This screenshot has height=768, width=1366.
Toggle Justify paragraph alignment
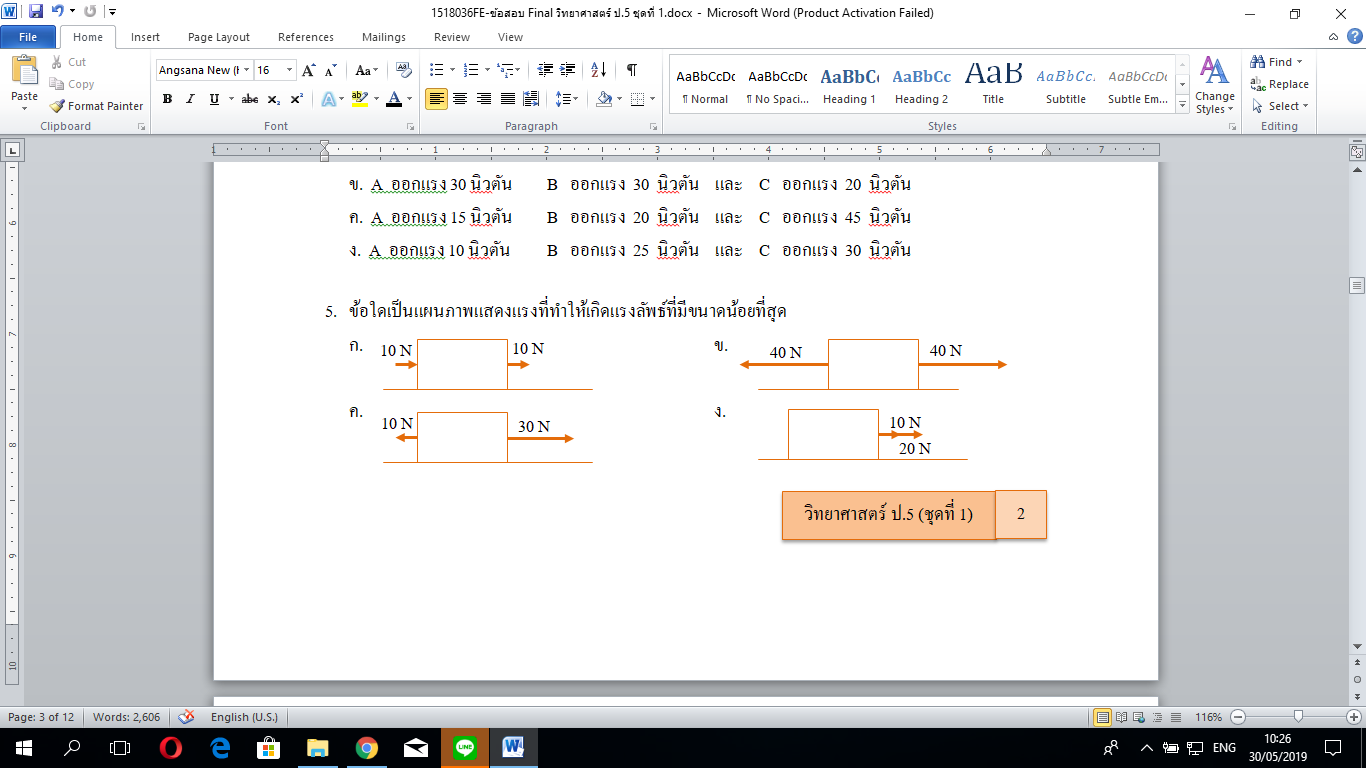(508, 99)
